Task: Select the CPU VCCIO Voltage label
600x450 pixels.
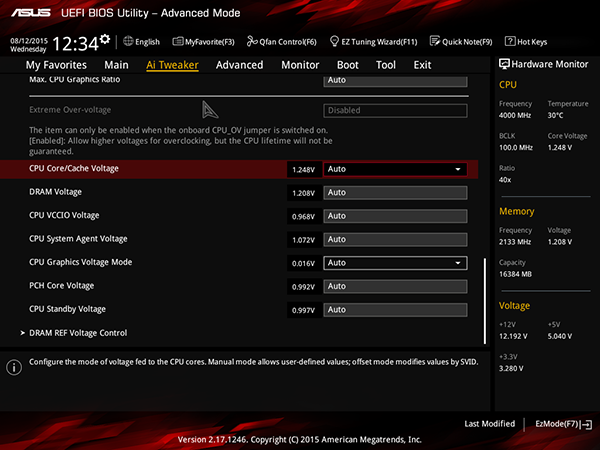Action: [x=64, y=215]
